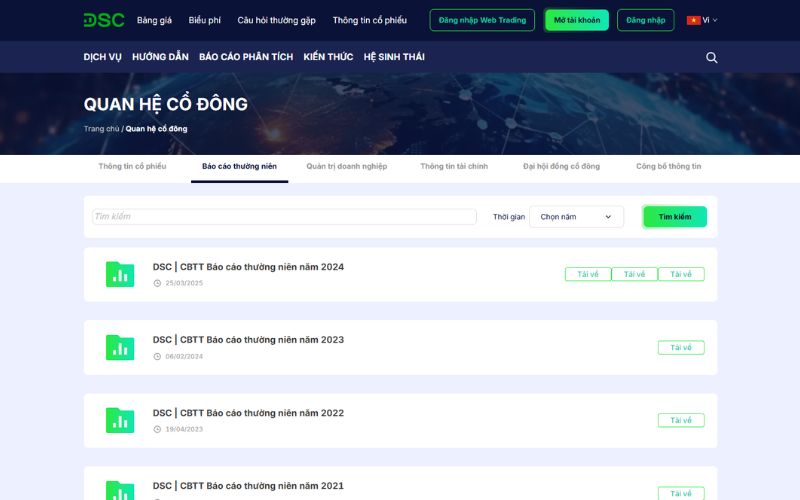Screen dimensions: 800x500
Task: Click the 2024 report green folder icon
Action: coord(120,274)
